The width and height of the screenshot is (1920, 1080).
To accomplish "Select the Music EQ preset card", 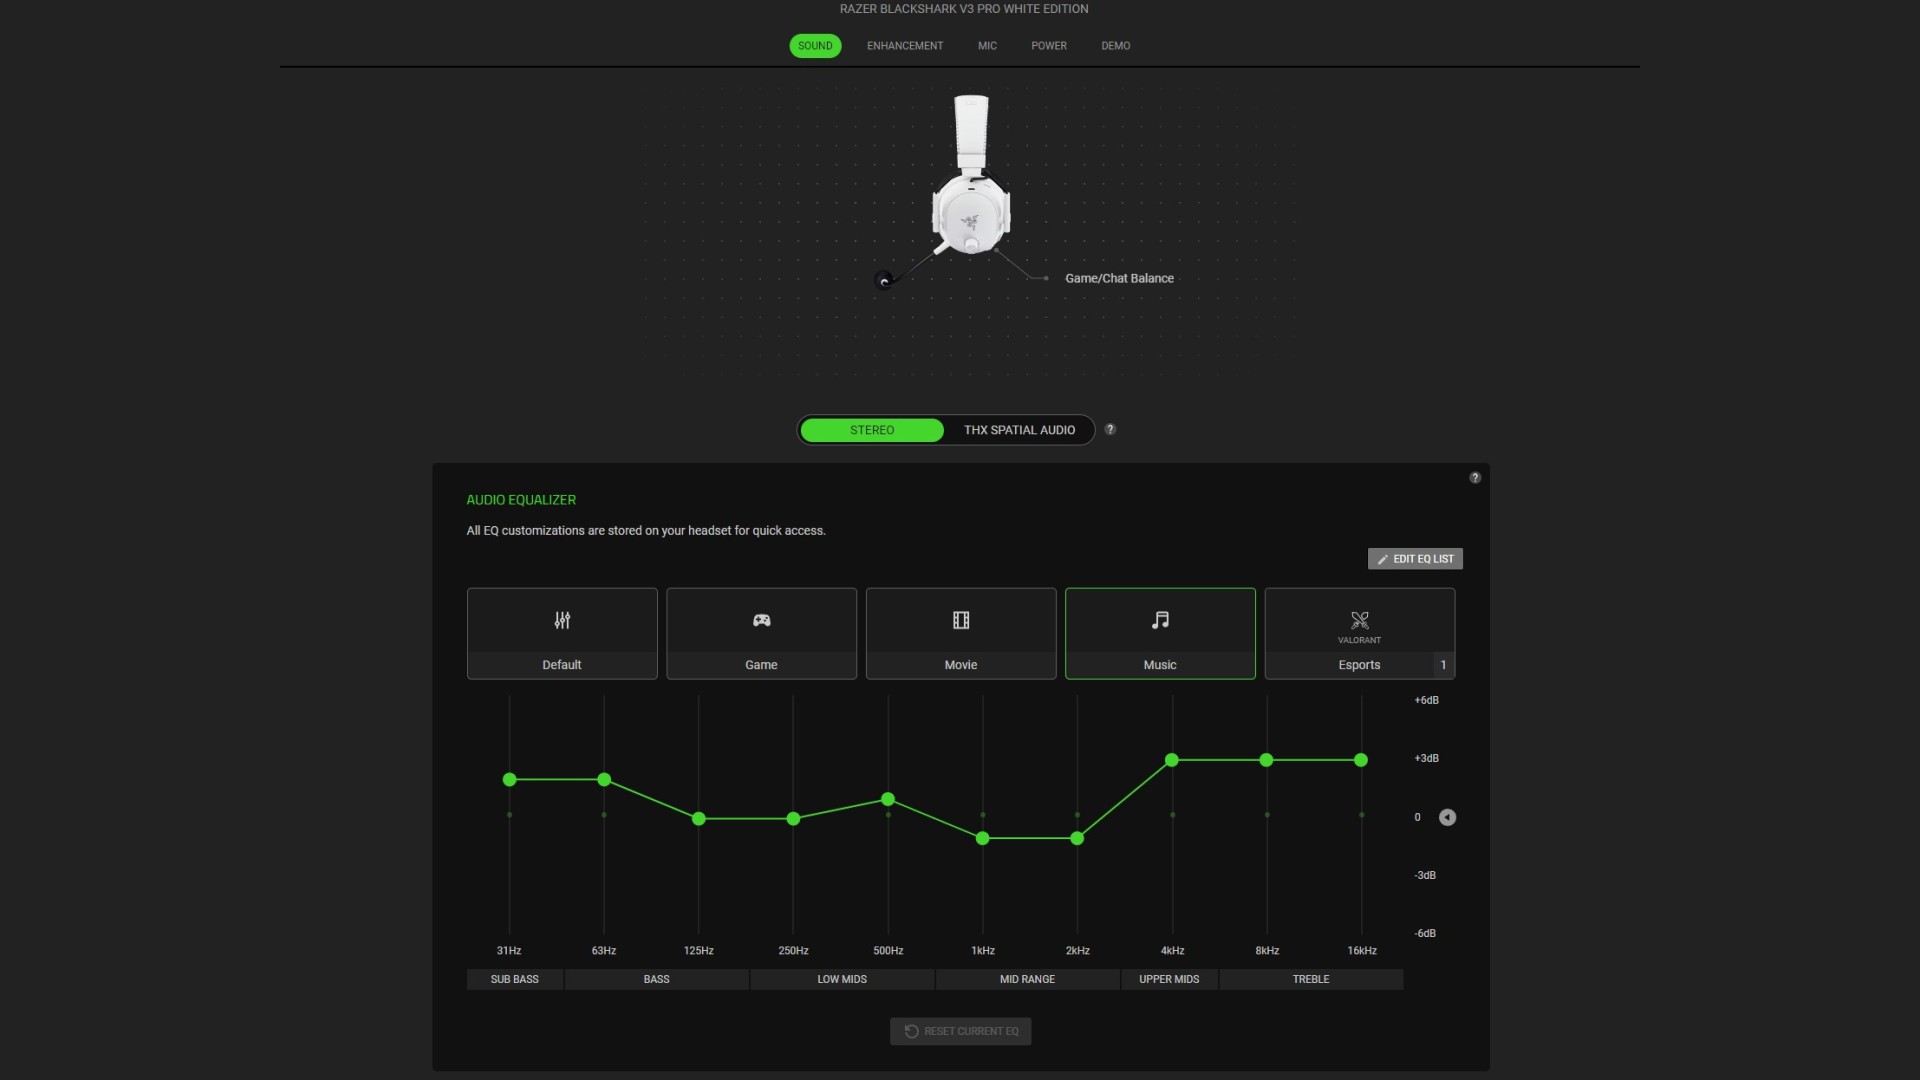I will tap(1160, 633).
